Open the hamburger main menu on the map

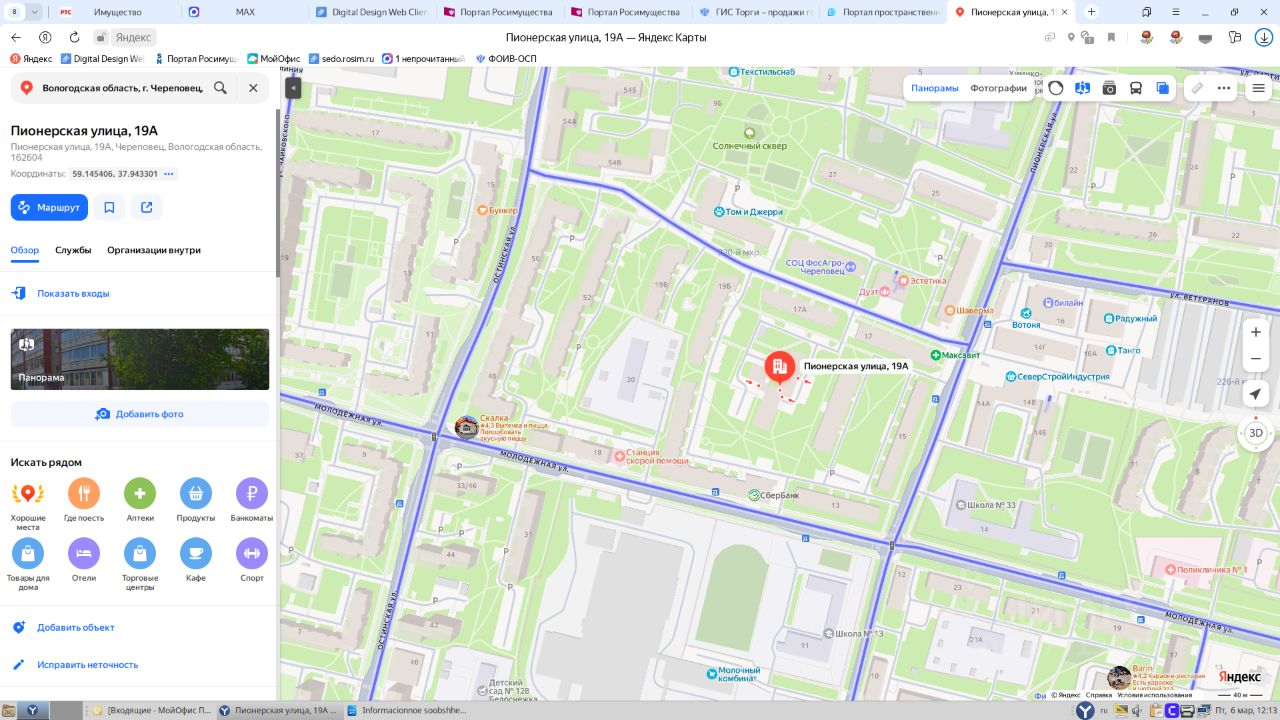click(1259, 88)
